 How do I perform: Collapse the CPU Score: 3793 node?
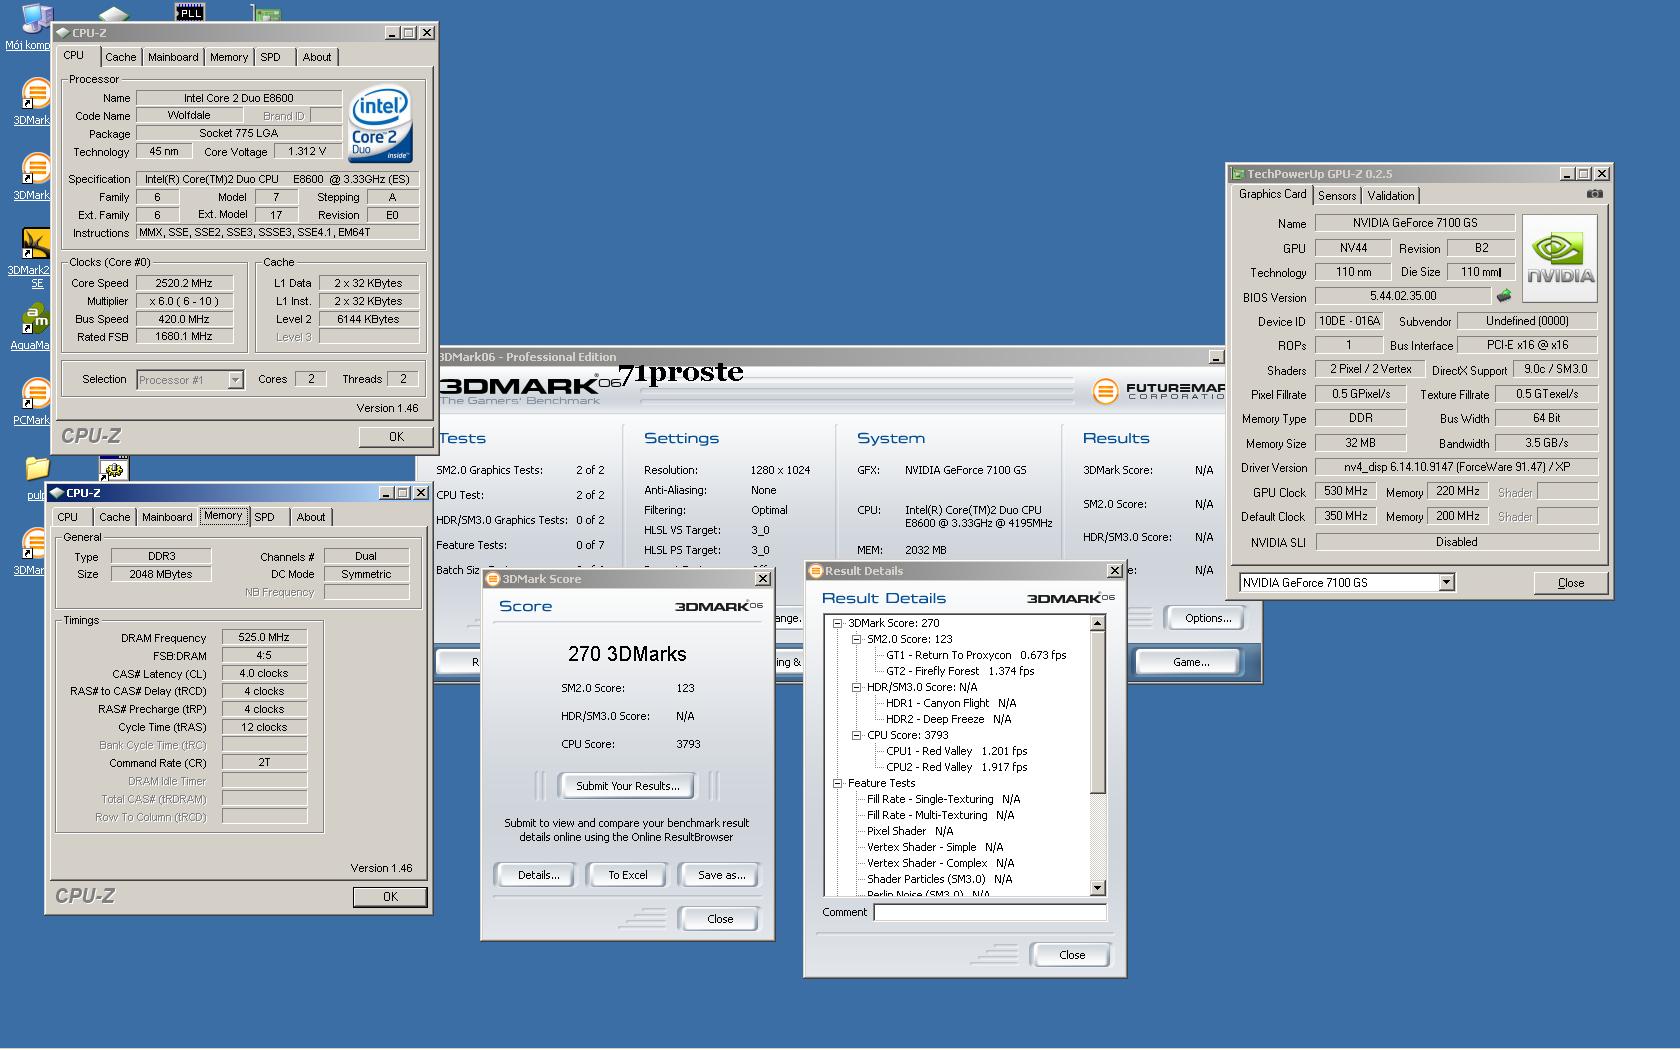pyautogui.click(x=857, y=735)
